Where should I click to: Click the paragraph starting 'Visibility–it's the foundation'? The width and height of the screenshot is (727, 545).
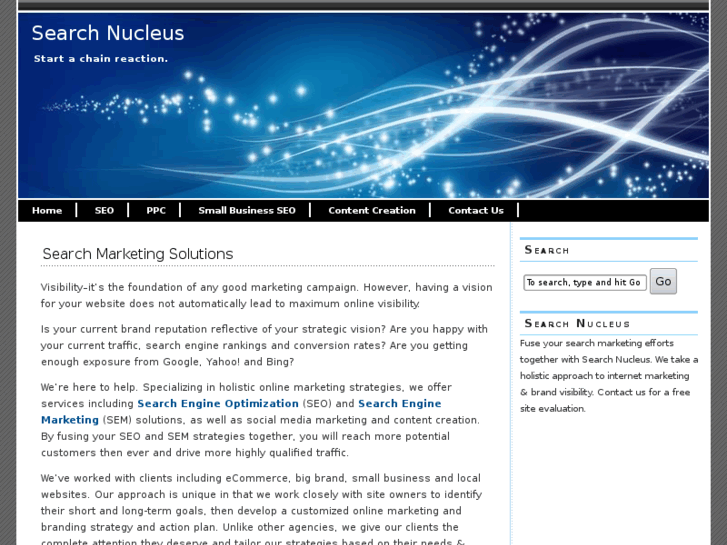point(267,295)
